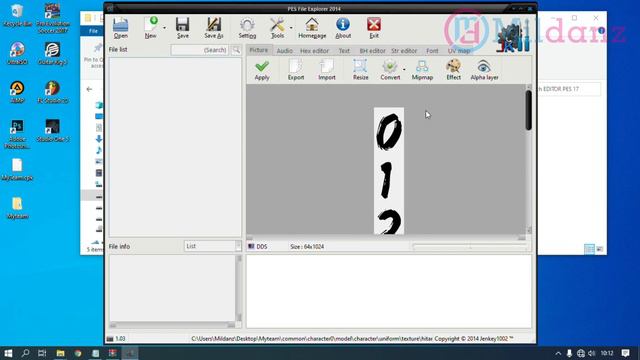Open File Explorer from taskbar
This screenshot has width=640, height=360.
pyautogui.click(x=60, y=353)
